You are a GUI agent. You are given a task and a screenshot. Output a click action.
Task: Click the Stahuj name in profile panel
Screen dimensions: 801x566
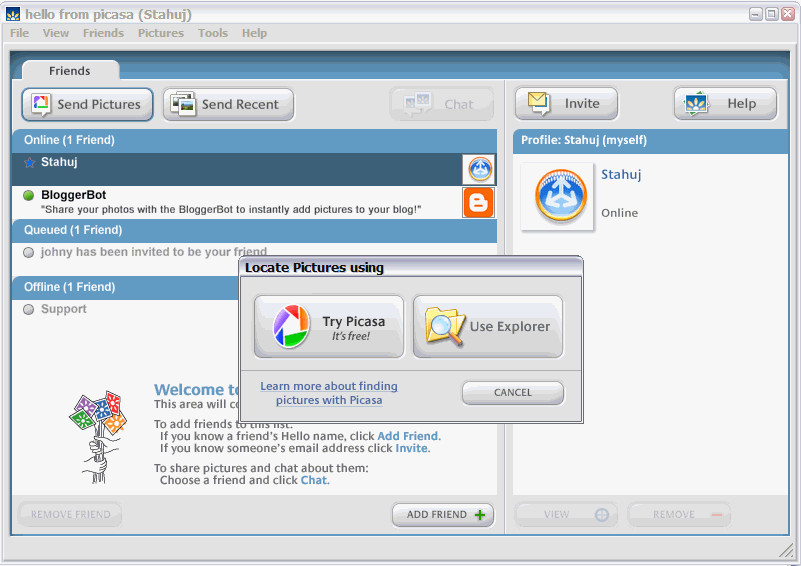point(621,175)
